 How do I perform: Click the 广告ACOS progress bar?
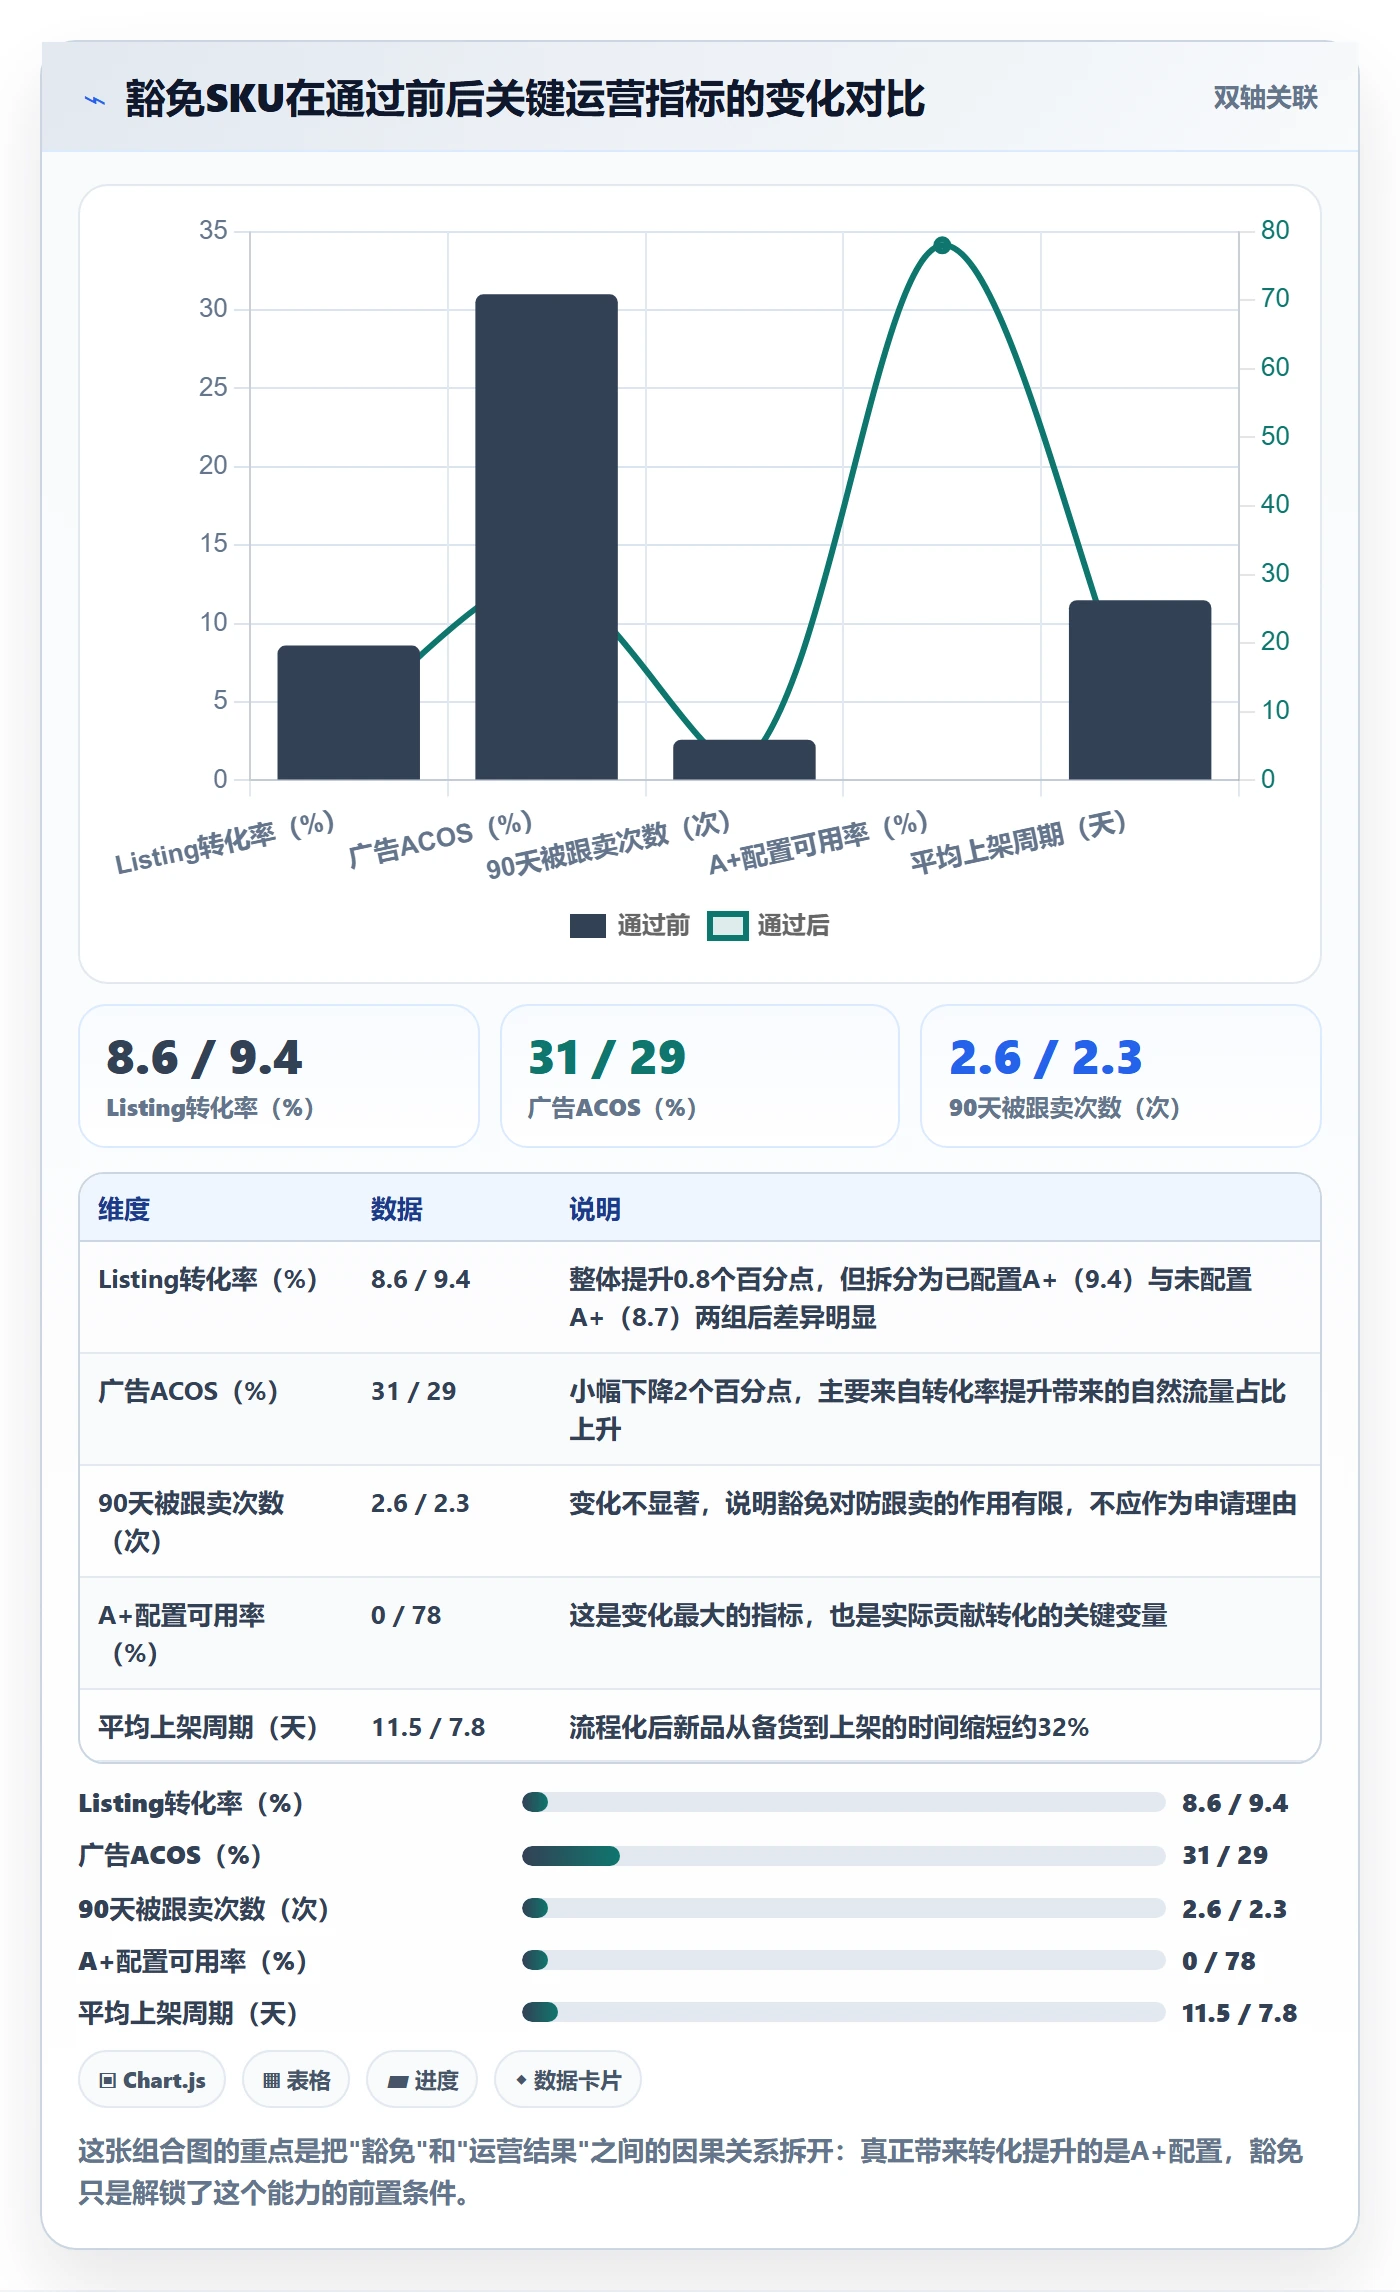pyautogui.click(x=843, y=1856)
